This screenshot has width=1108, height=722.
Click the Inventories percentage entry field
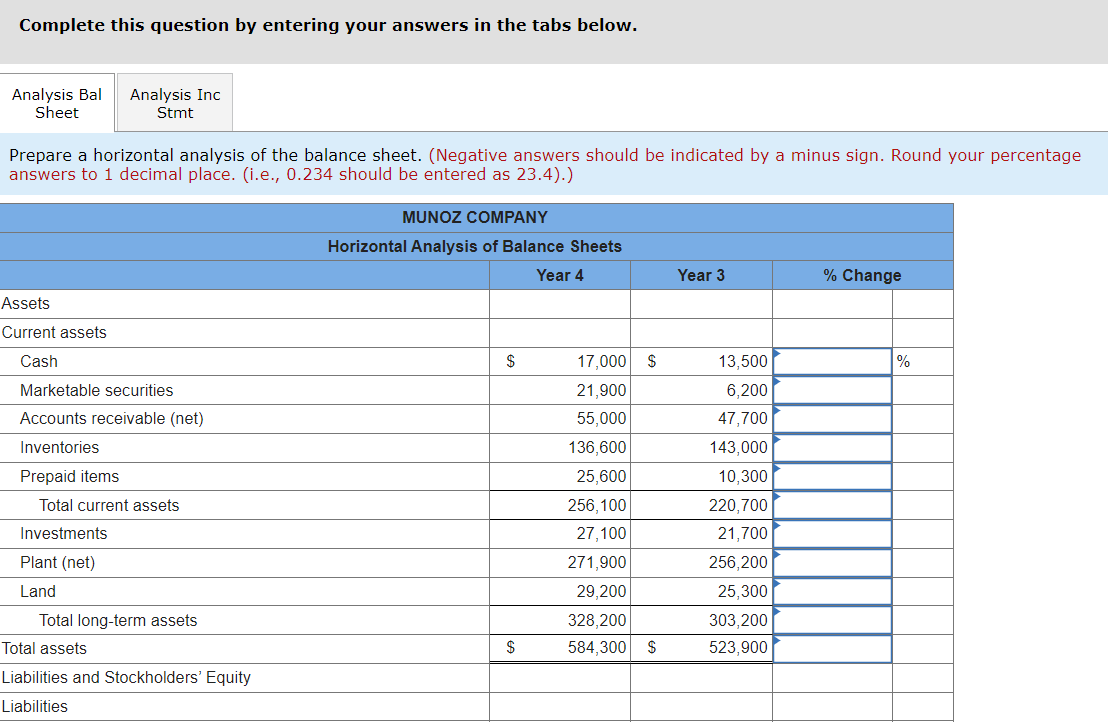832,447
